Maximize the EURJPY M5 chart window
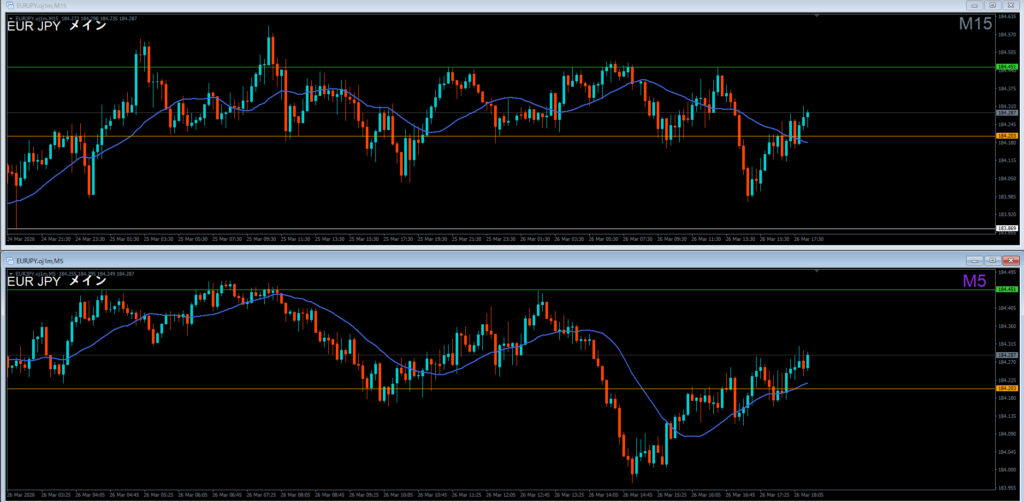 point(993,260)
